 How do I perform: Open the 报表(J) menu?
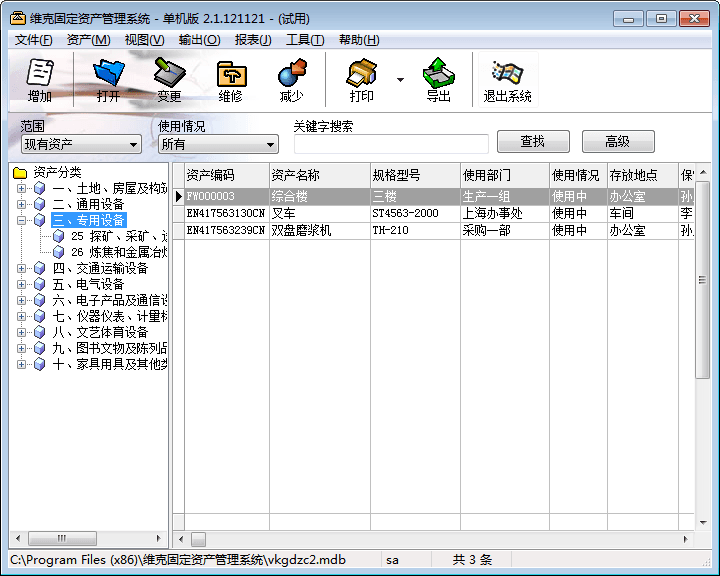click(x=252, y=40)
